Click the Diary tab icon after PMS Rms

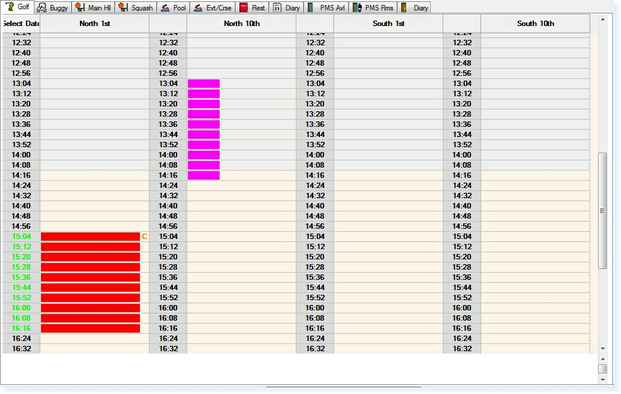[404, 8]
